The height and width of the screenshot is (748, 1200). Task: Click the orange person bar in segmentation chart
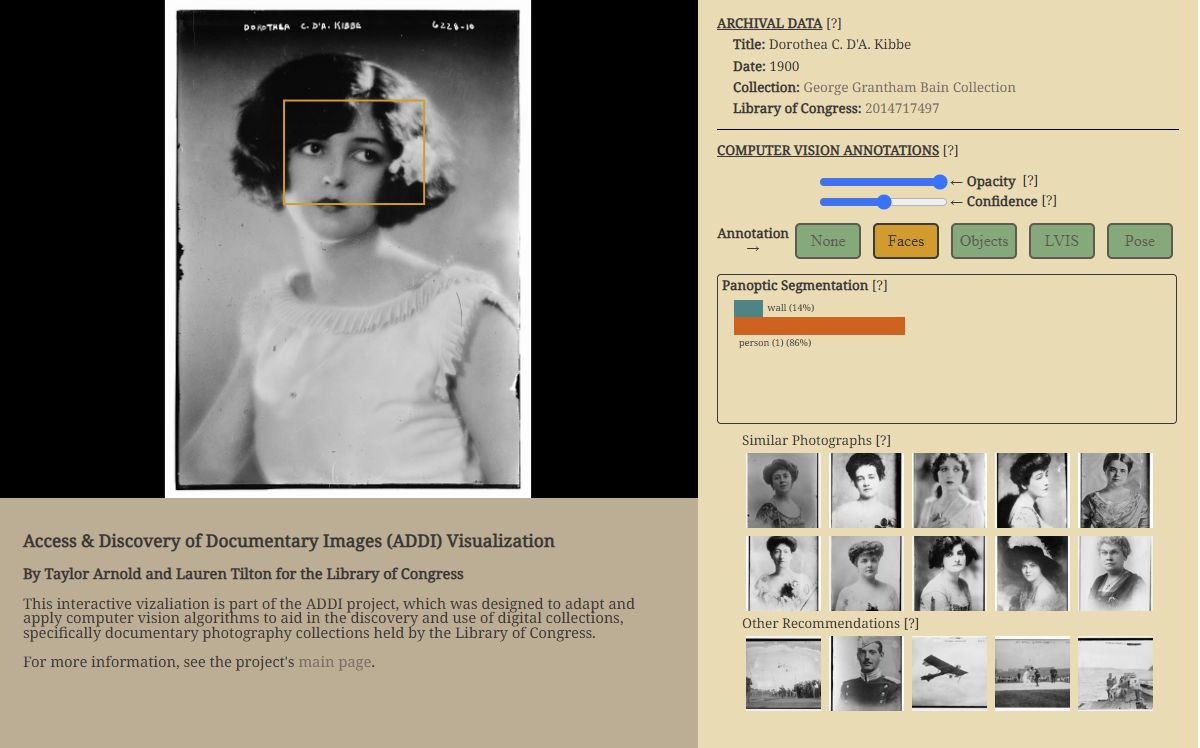tap(819, 326)
